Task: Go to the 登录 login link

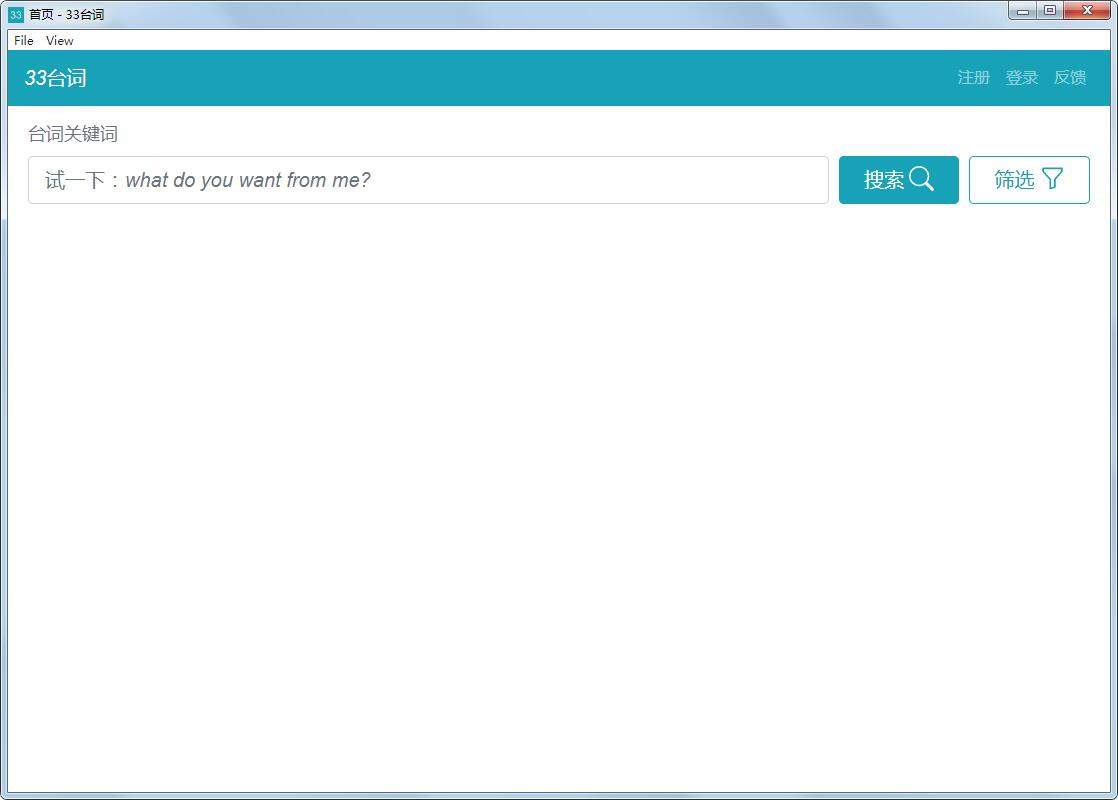Action: click(x=1021, y=78)
